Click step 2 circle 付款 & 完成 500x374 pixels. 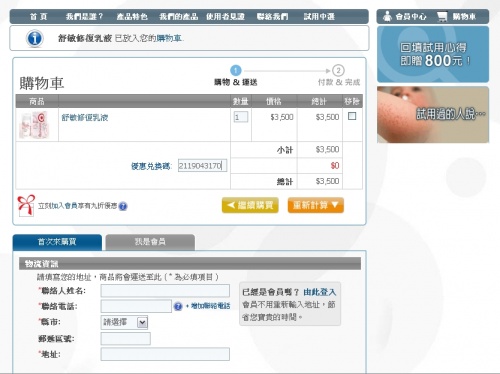(x=338, y=70)
